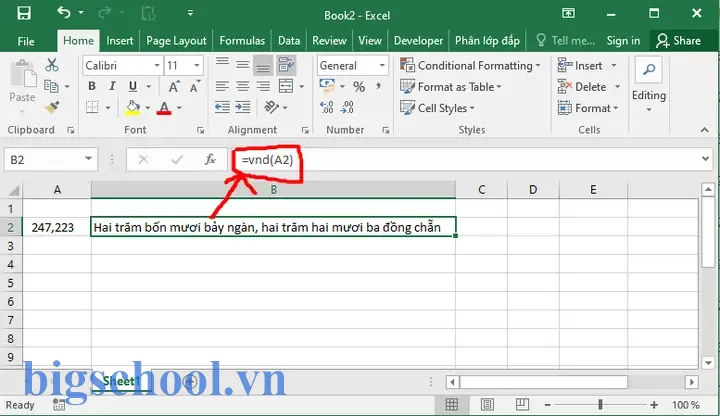Switch to the Page Layout tab
Image resolution: width=720 pixels, height=416 pixels.
176,41
